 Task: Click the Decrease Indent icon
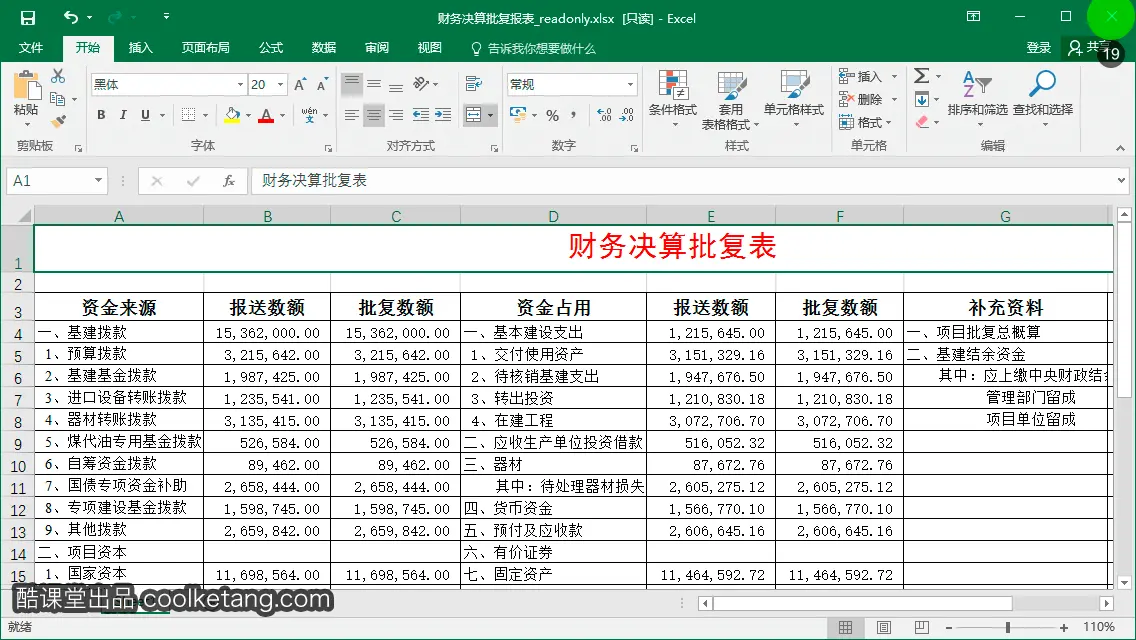click(420, 115)
